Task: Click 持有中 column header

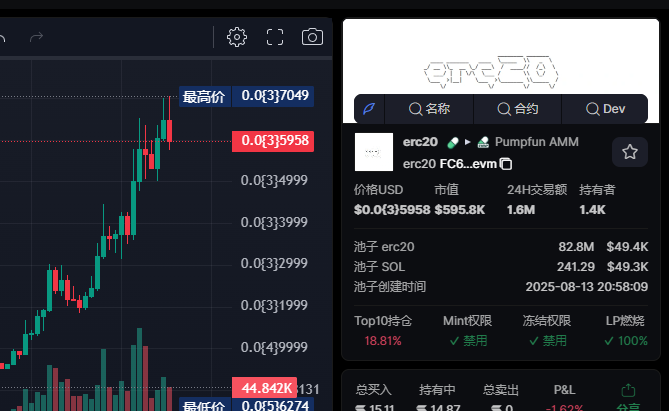Action: point(437,390)
